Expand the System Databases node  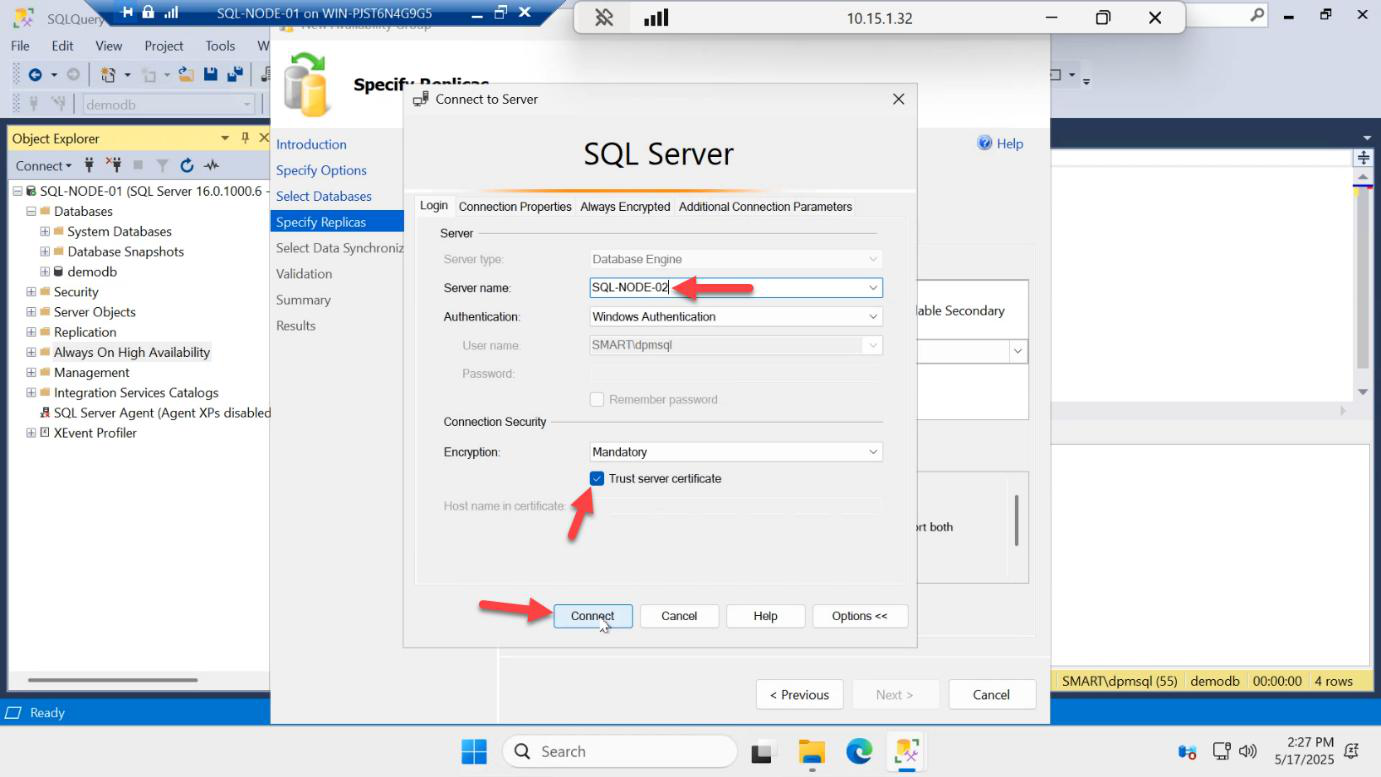[45, 232]
